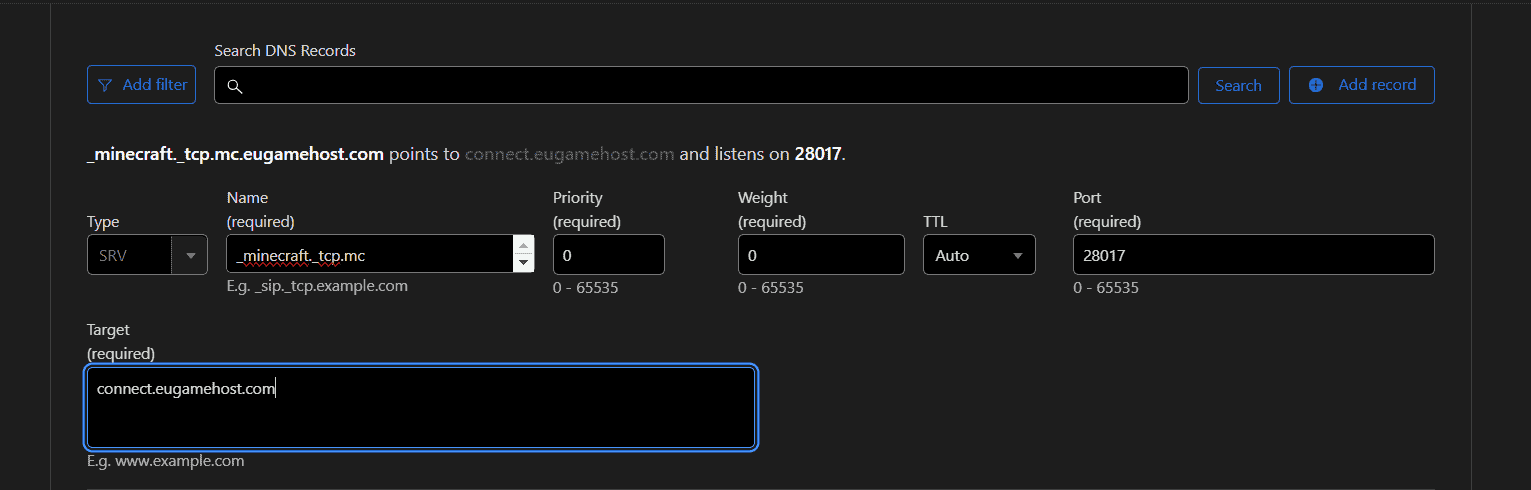Focus the Search DNS Records field
The width and height of the screenshot is (1531, 490).
[x=701, y=85]
